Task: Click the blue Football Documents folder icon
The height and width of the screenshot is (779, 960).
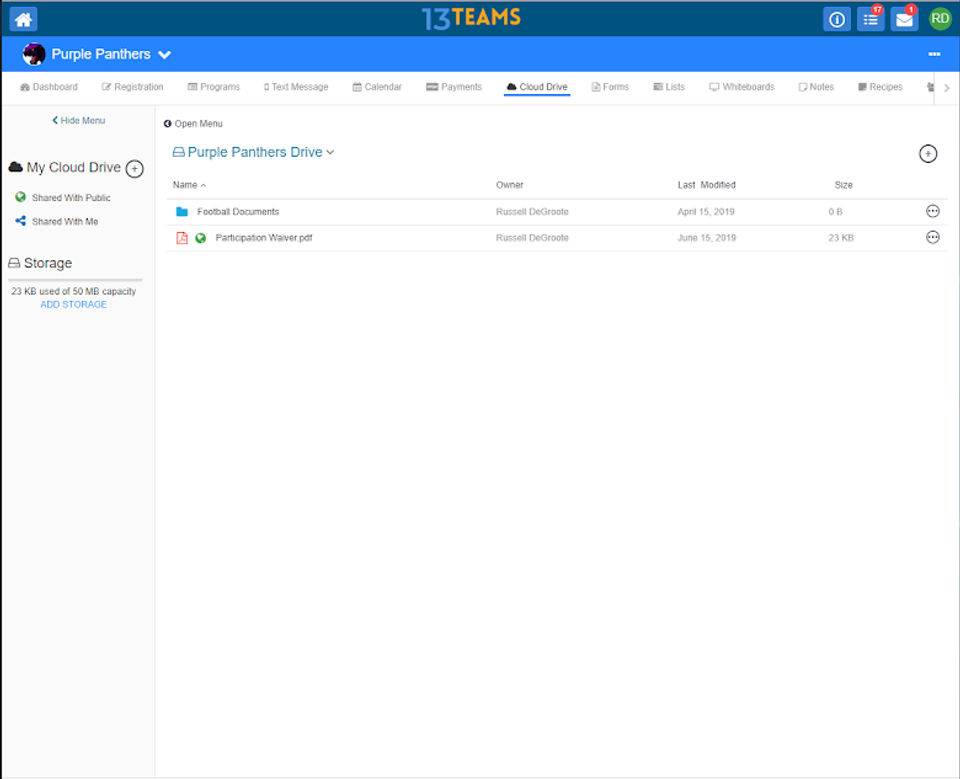Action: coord(182,212)
